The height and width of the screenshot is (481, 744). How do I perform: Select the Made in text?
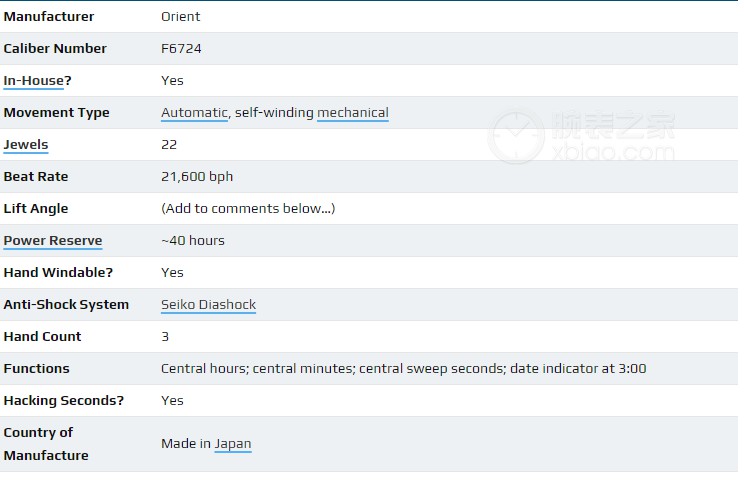(186, 444)
